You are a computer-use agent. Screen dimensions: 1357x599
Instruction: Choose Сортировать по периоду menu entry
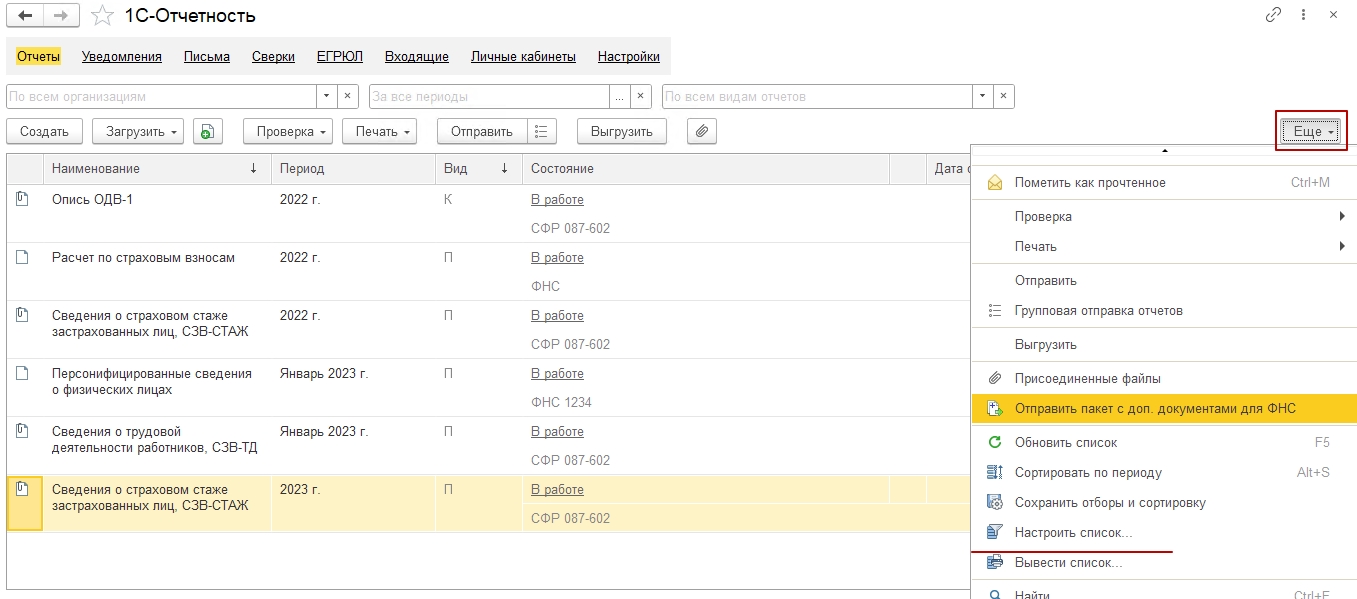[1088, 472]
